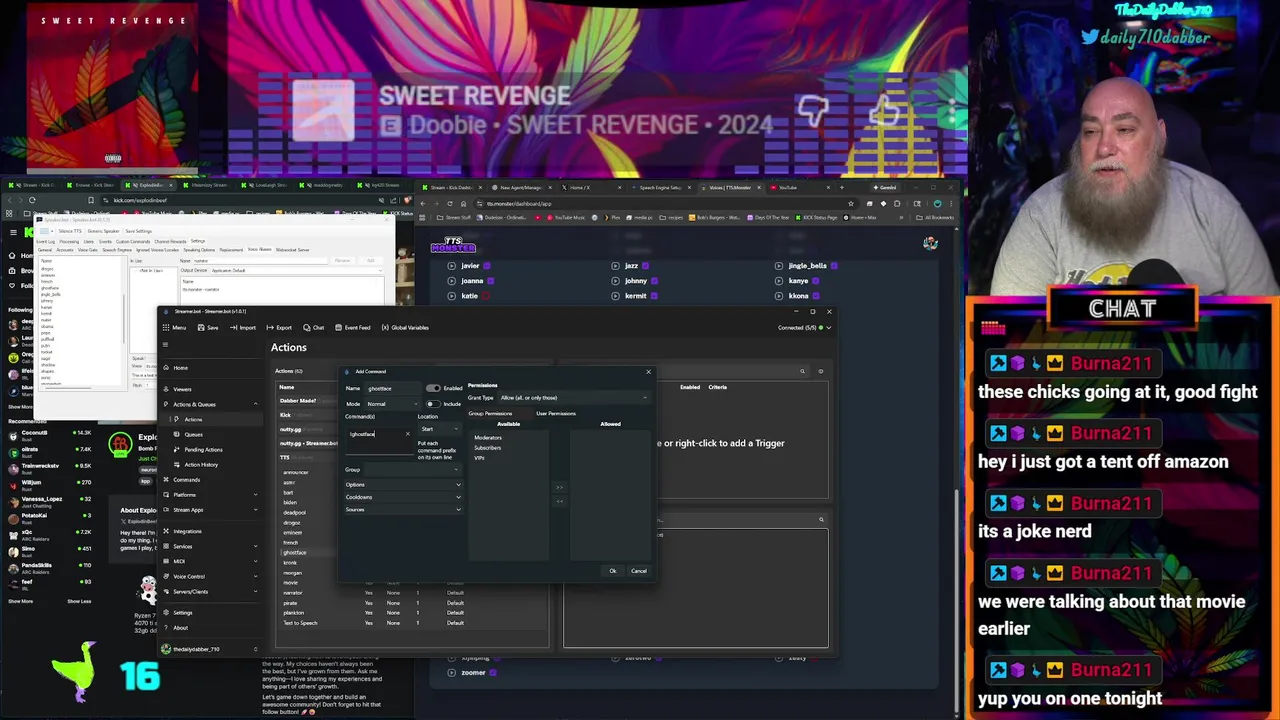Image resolution: width=1280 pixels, height=720 pixels.
Task: Click the TTS Monster profile avatar
Action: tap(930, 243)
